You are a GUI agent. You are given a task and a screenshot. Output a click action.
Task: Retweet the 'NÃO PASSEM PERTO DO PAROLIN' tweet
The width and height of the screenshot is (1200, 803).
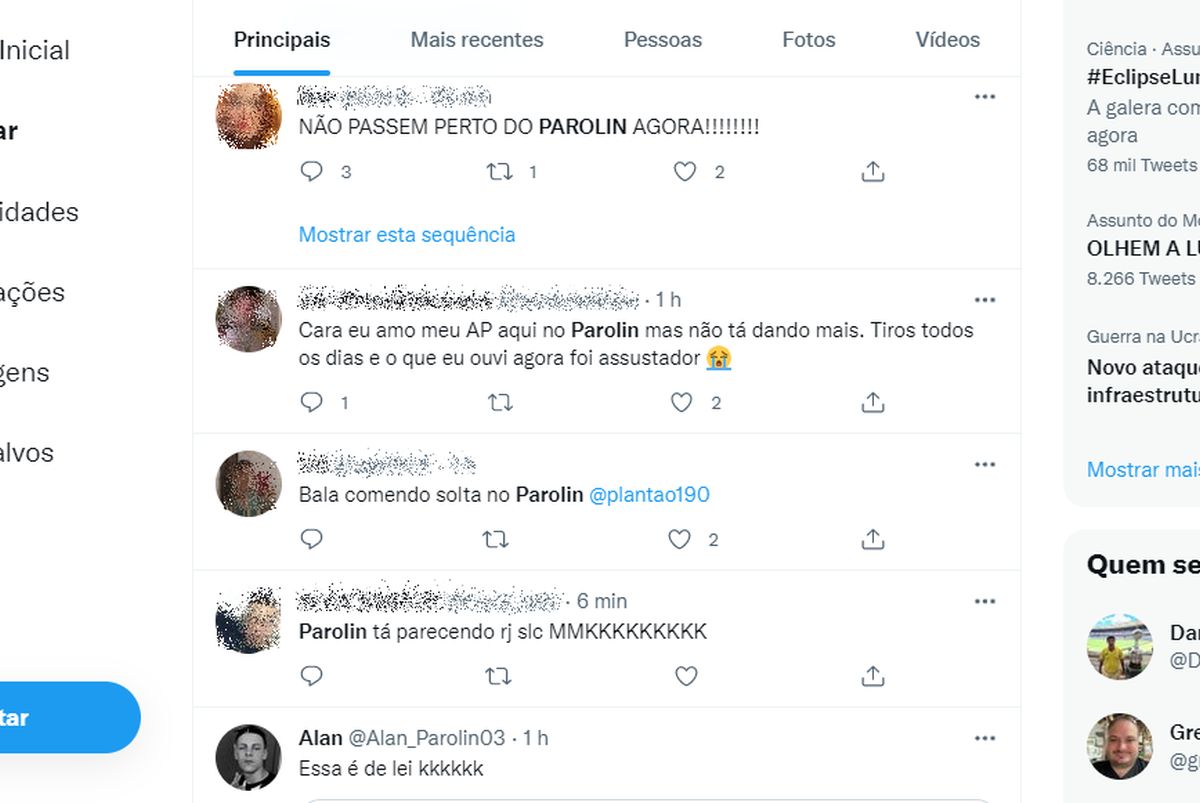499,172
